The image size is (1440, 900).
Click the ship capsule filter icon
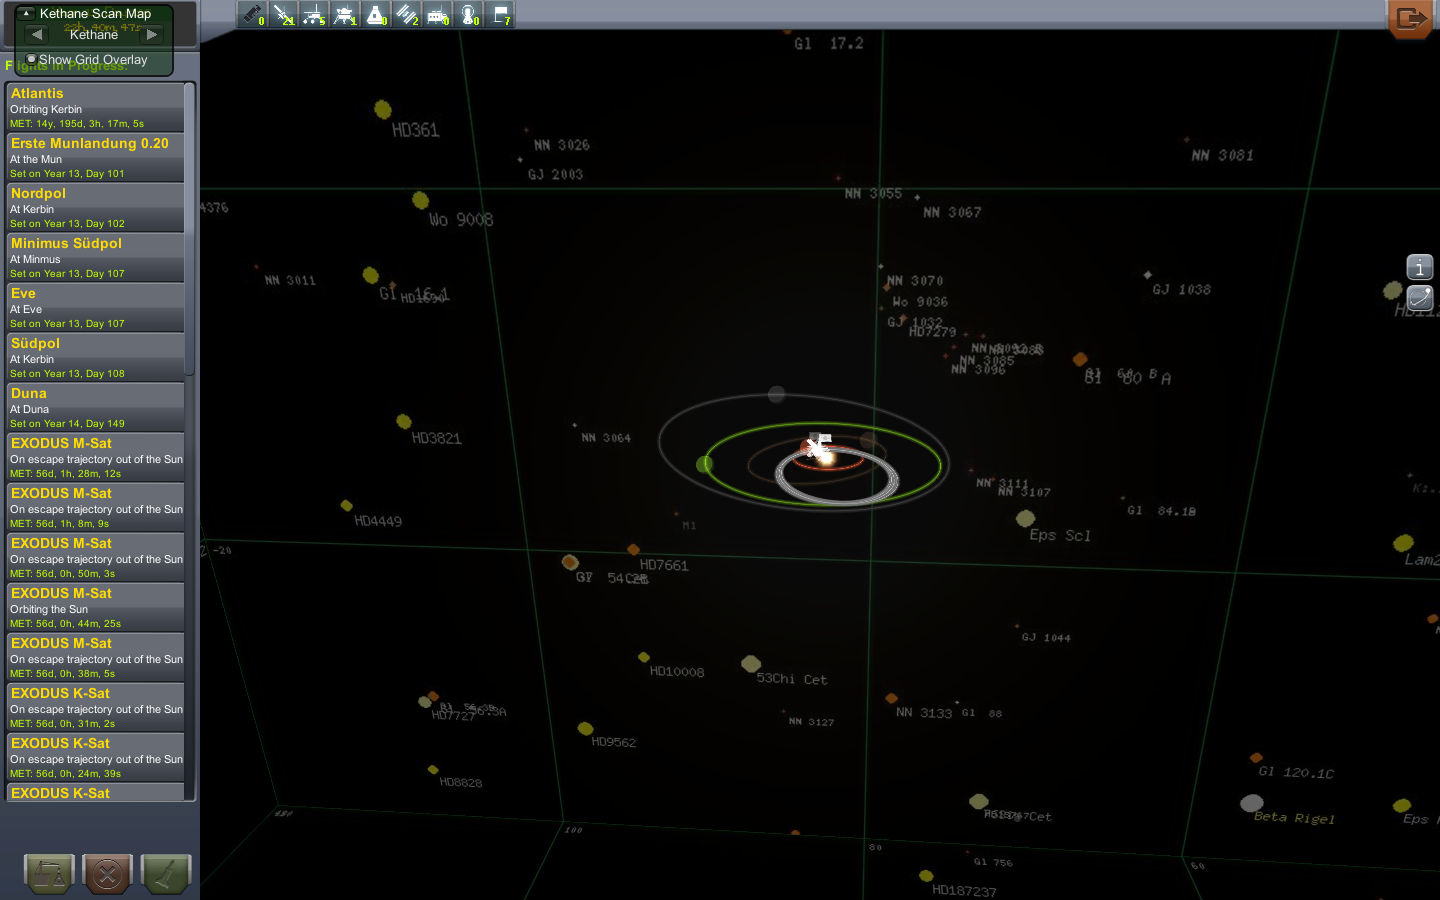tap(376, 15)
